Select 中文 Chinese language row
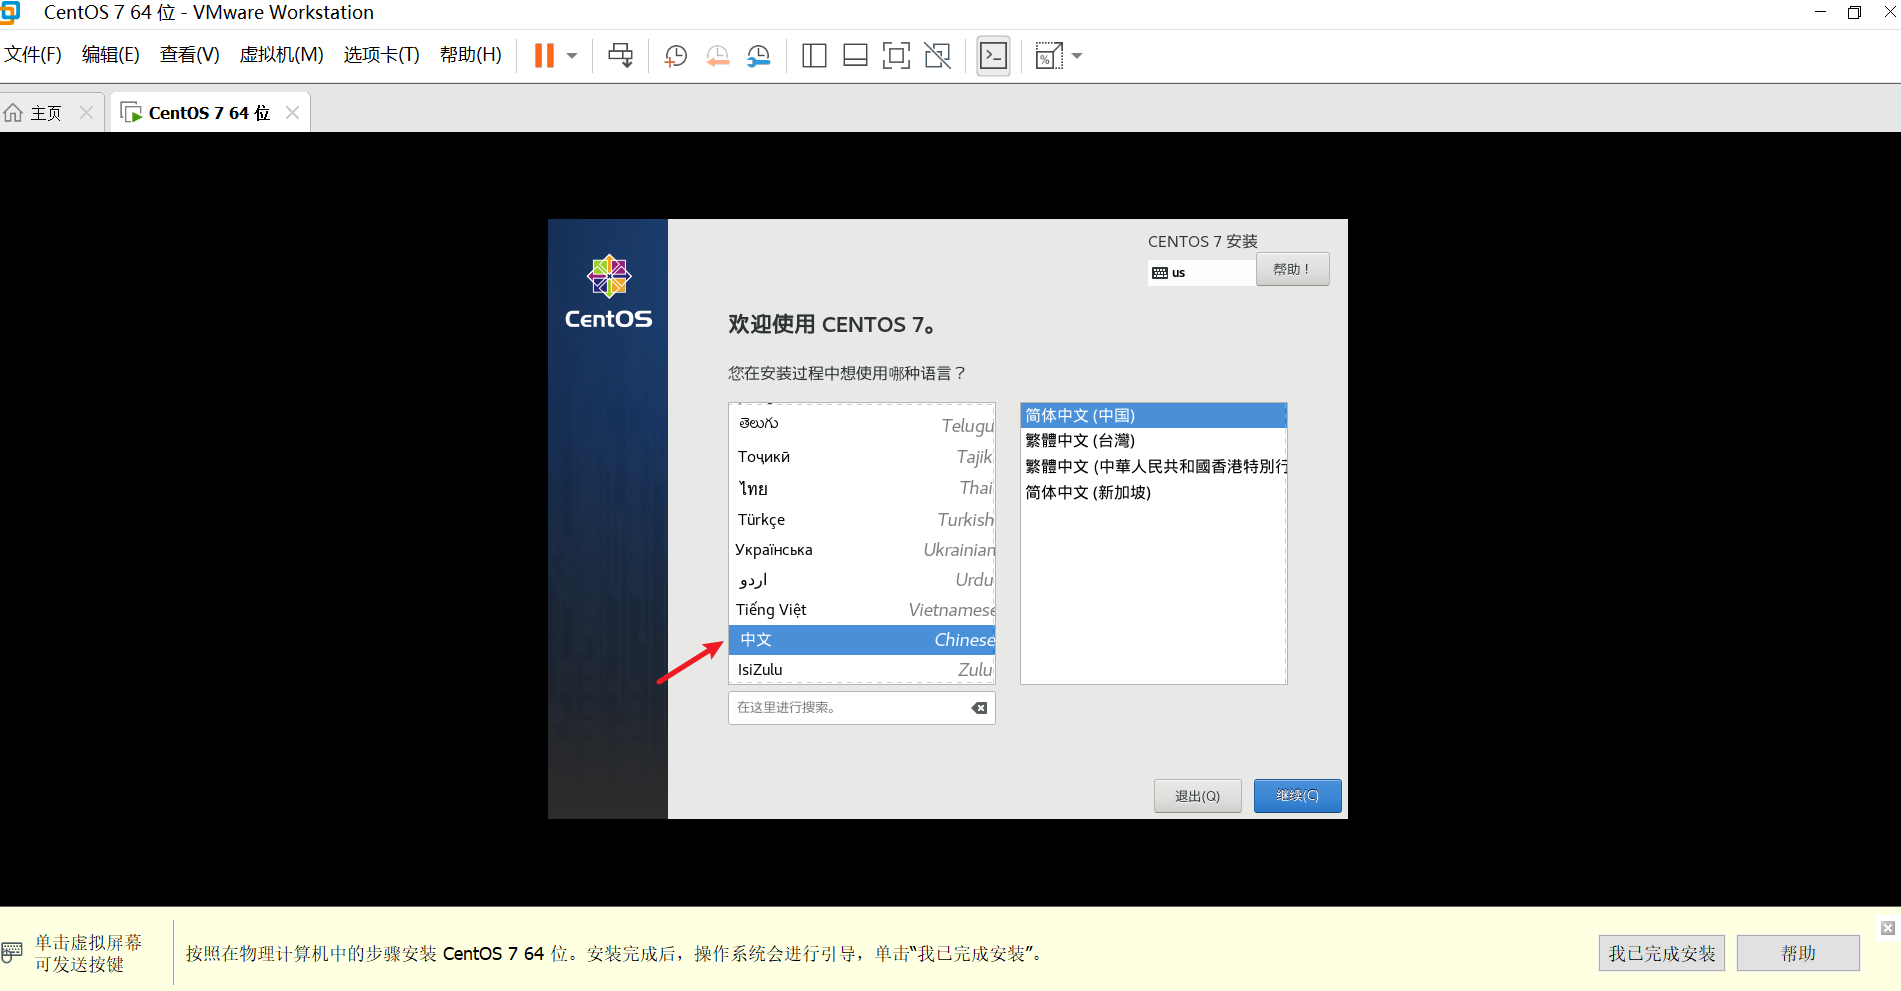The image size is (1901, 991). [862, 640]
